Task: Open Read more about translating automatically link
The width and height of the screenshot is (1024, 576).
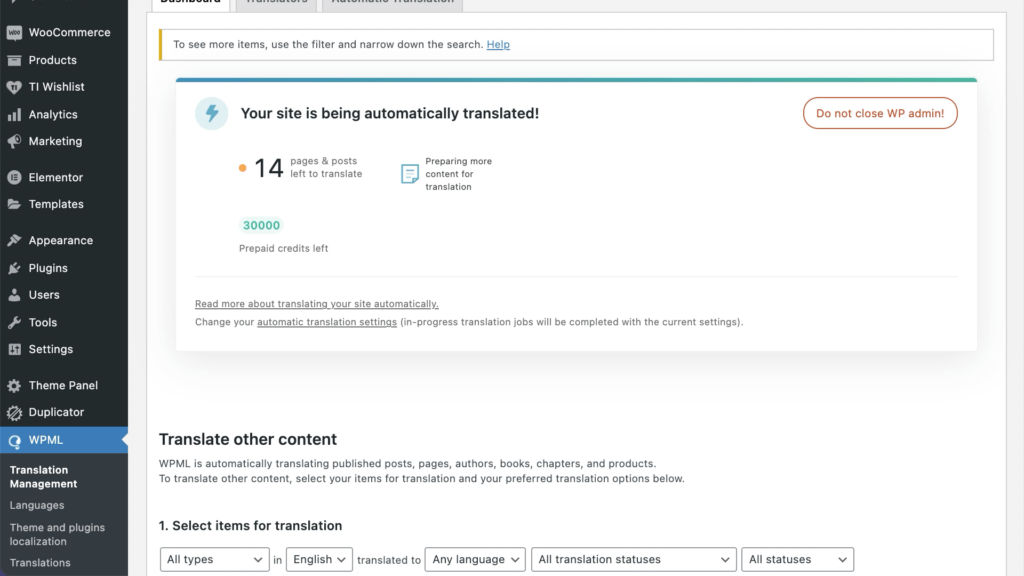Action: (317, 304)
